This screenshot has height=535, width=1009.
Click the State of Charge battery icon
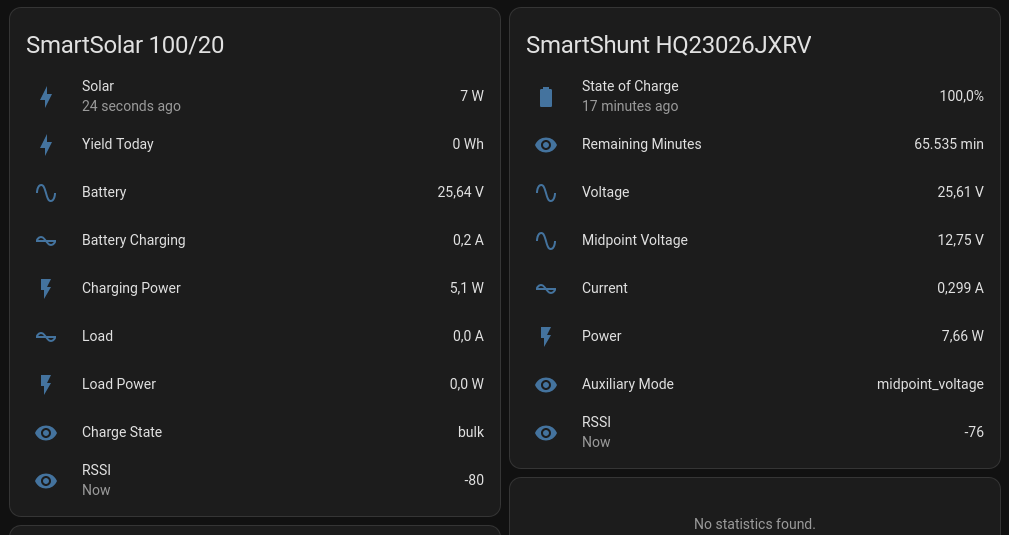546,97
